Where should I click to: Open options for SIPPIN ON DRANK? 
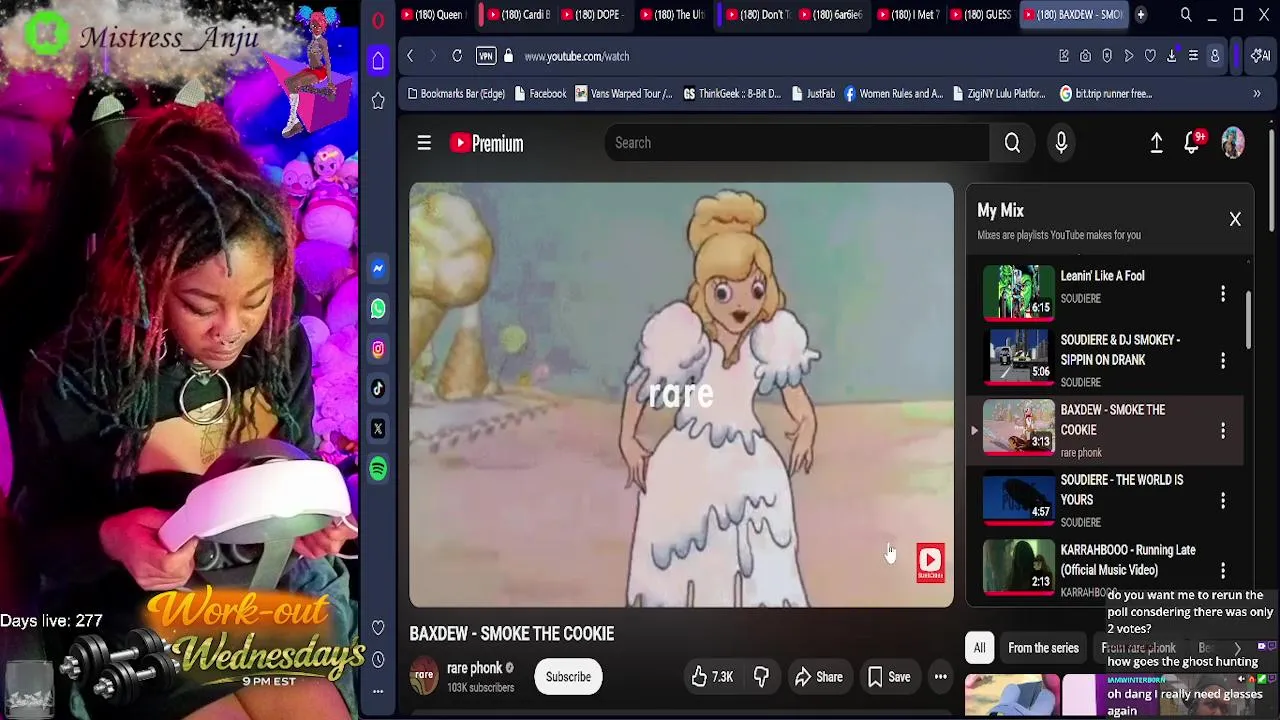click(1222, 360)
